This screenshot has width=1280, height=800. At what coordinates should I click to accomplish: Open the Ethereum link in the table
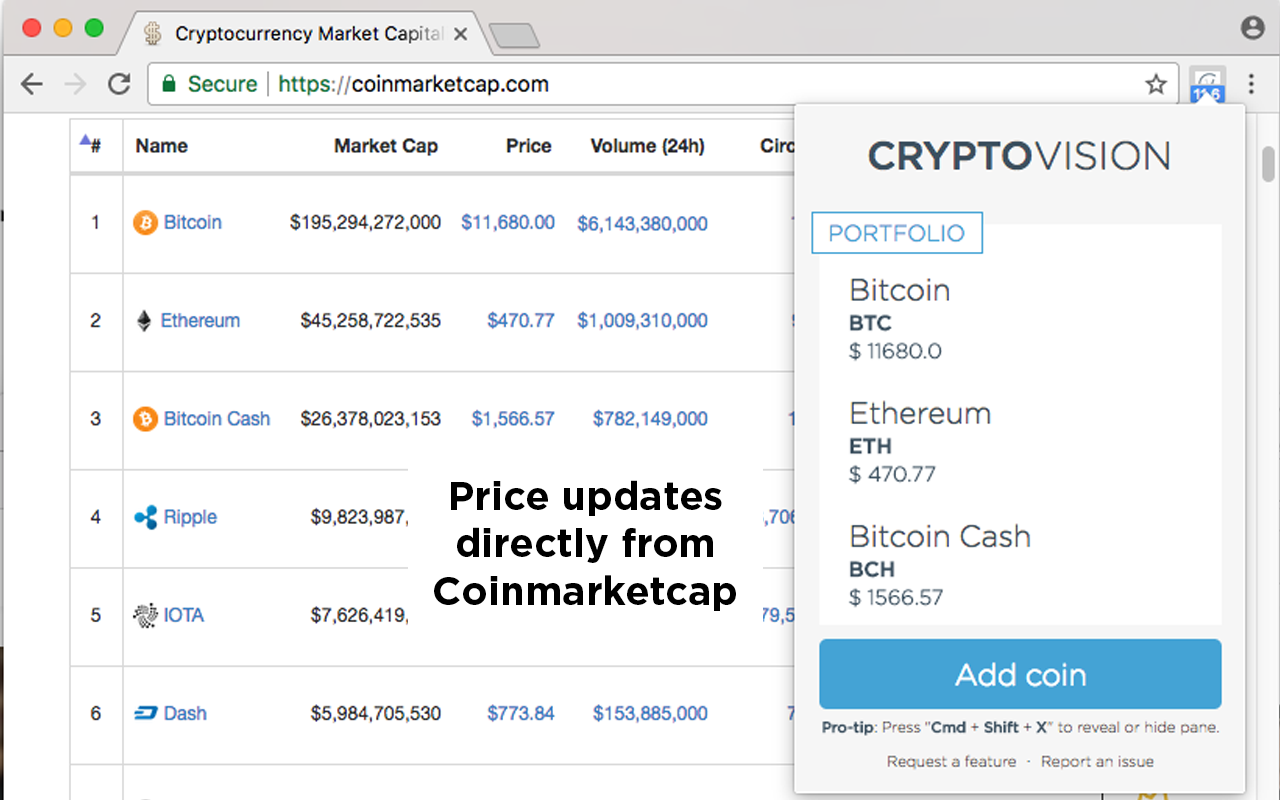[x=200, y=321]
